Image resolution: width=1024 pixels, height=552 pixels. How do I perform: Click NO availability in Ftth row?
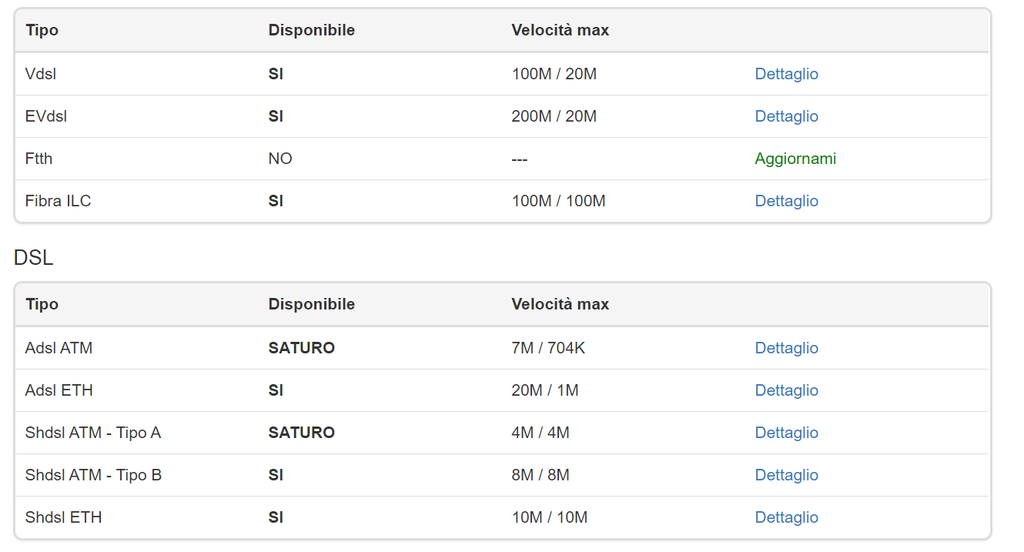tap(280, 158)
